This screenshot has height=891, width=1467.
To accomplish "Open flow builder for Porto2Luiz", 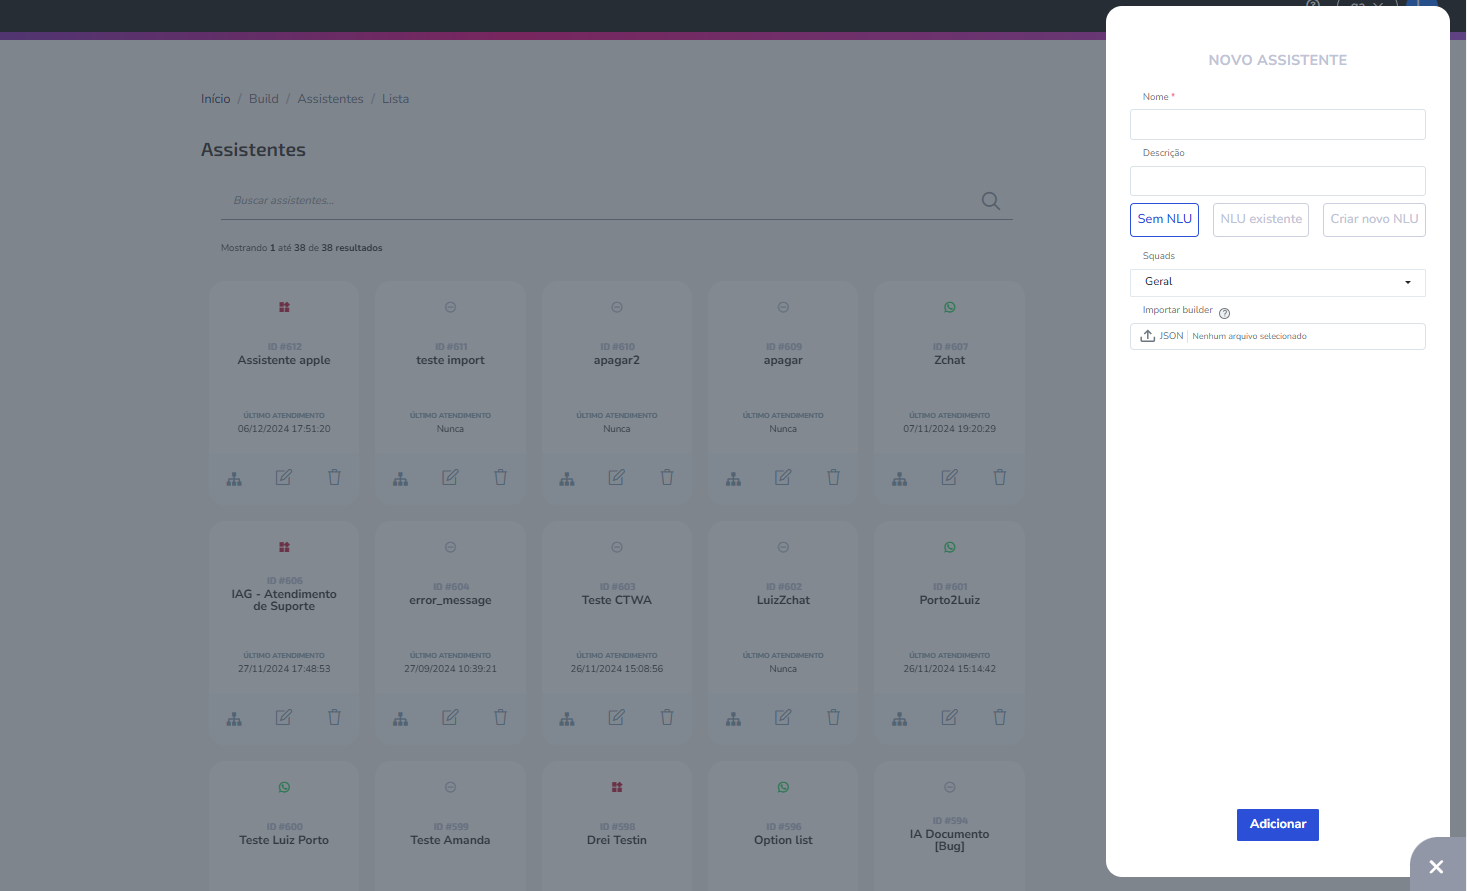I will [x=900, y=719].
